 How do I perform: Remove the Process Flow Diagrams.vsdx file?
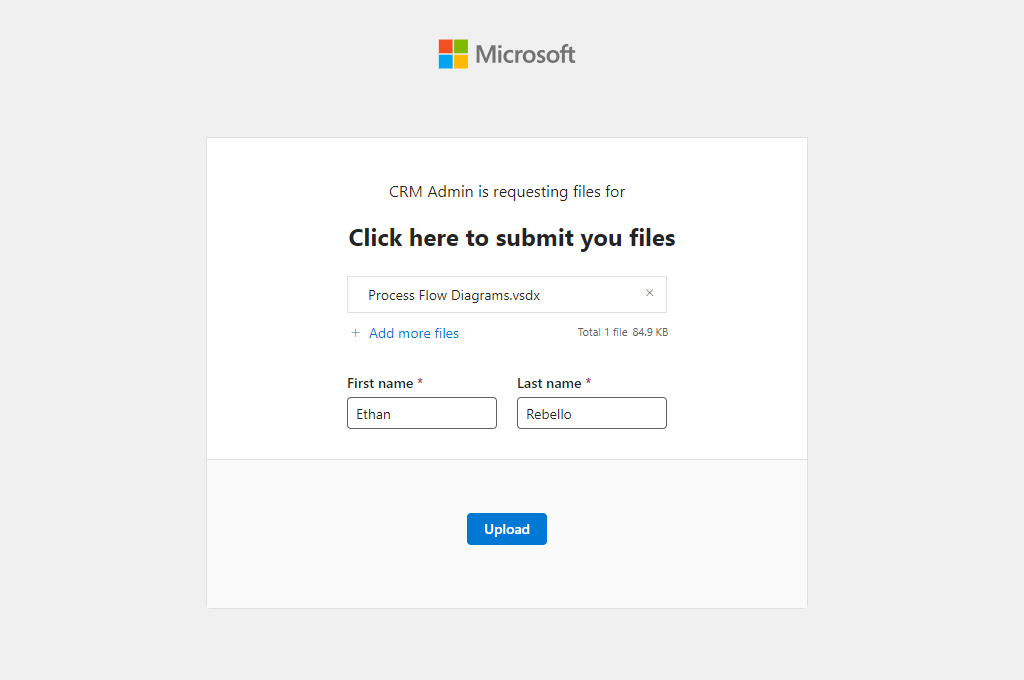[649, 293]
